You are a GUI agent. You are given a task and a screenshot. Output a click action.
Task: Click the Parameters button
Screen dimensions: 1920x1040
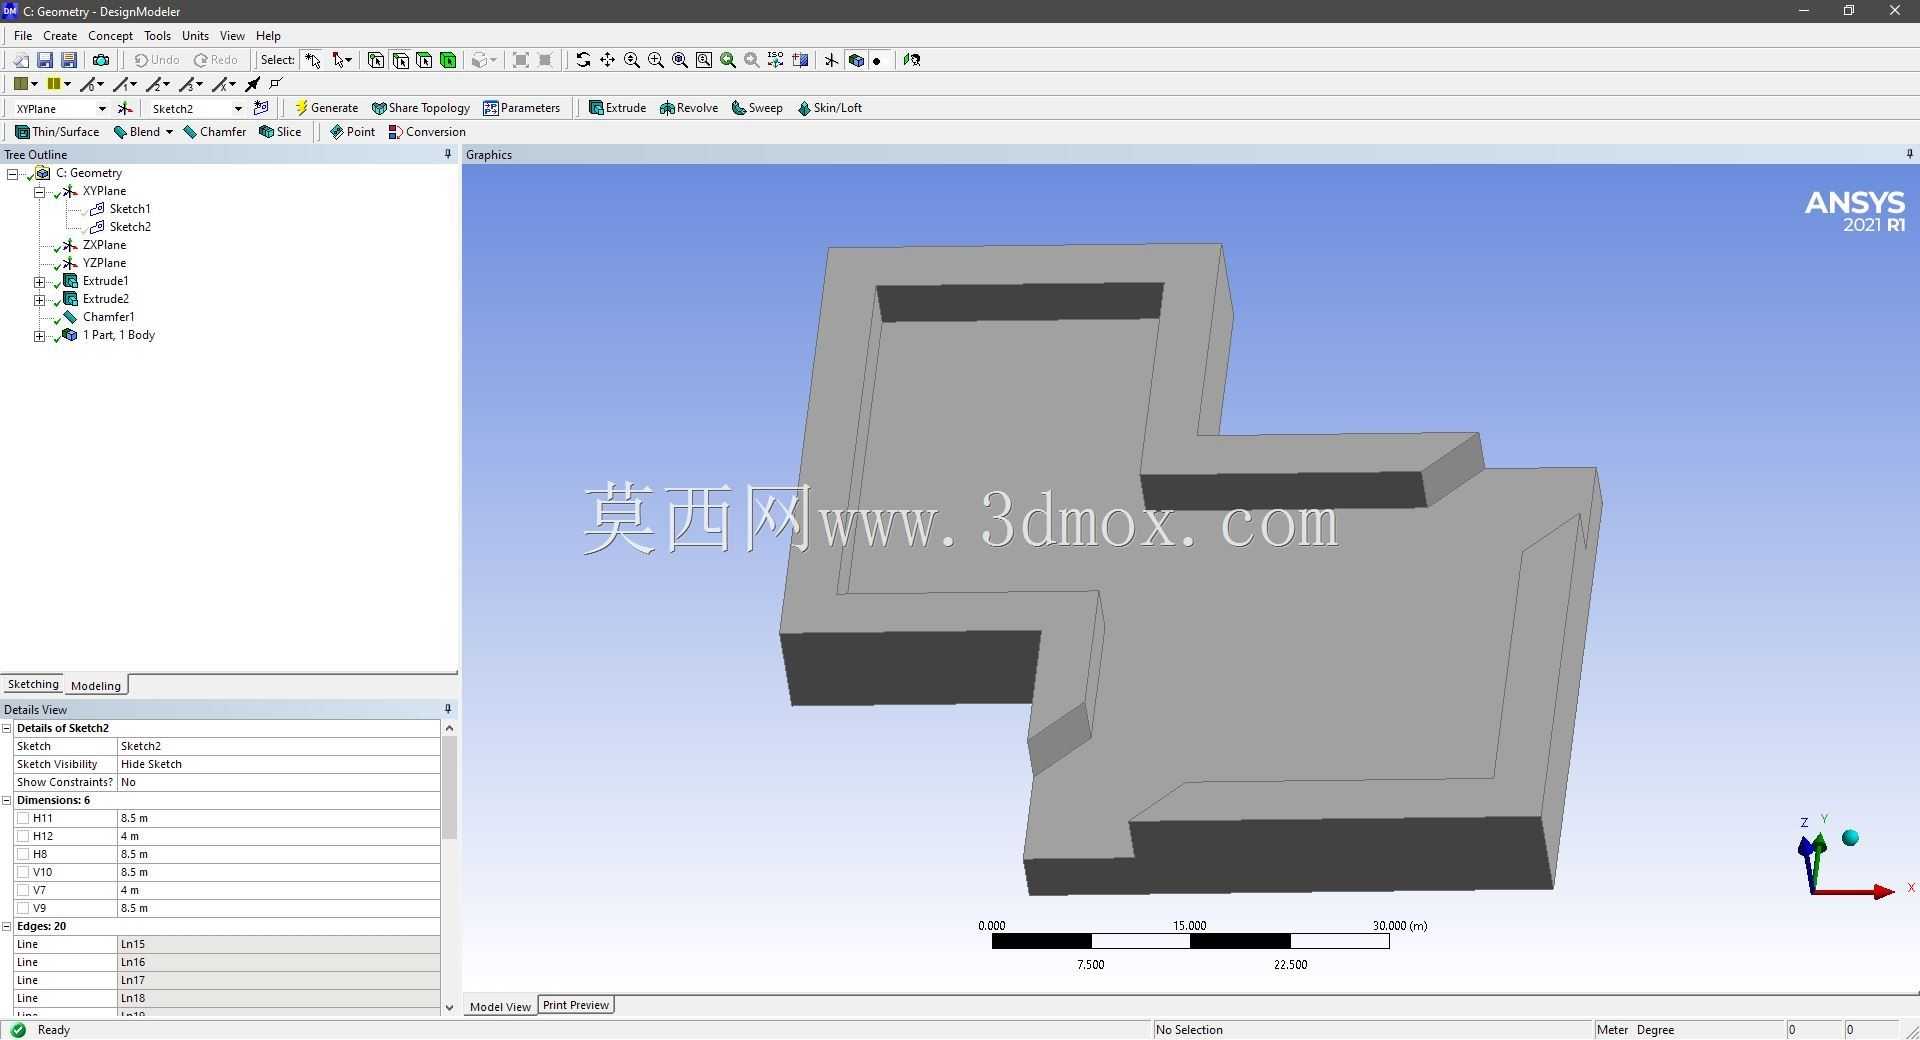(x=521, y=108)
